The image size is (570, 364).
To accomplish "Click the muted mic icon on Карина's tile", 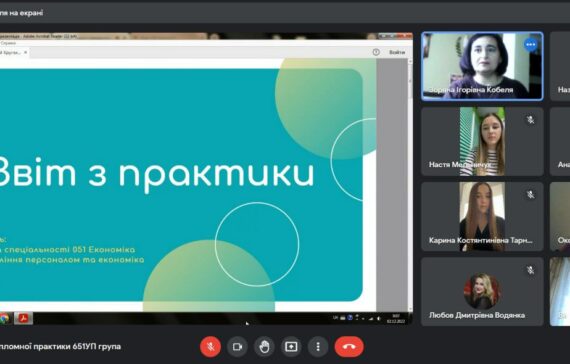I will pos(531,195).
